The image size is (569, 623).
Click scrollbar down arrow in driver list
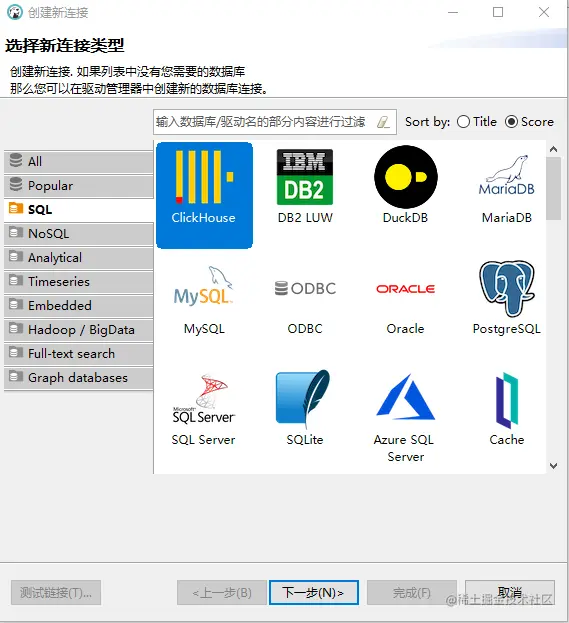coord(554,466)
